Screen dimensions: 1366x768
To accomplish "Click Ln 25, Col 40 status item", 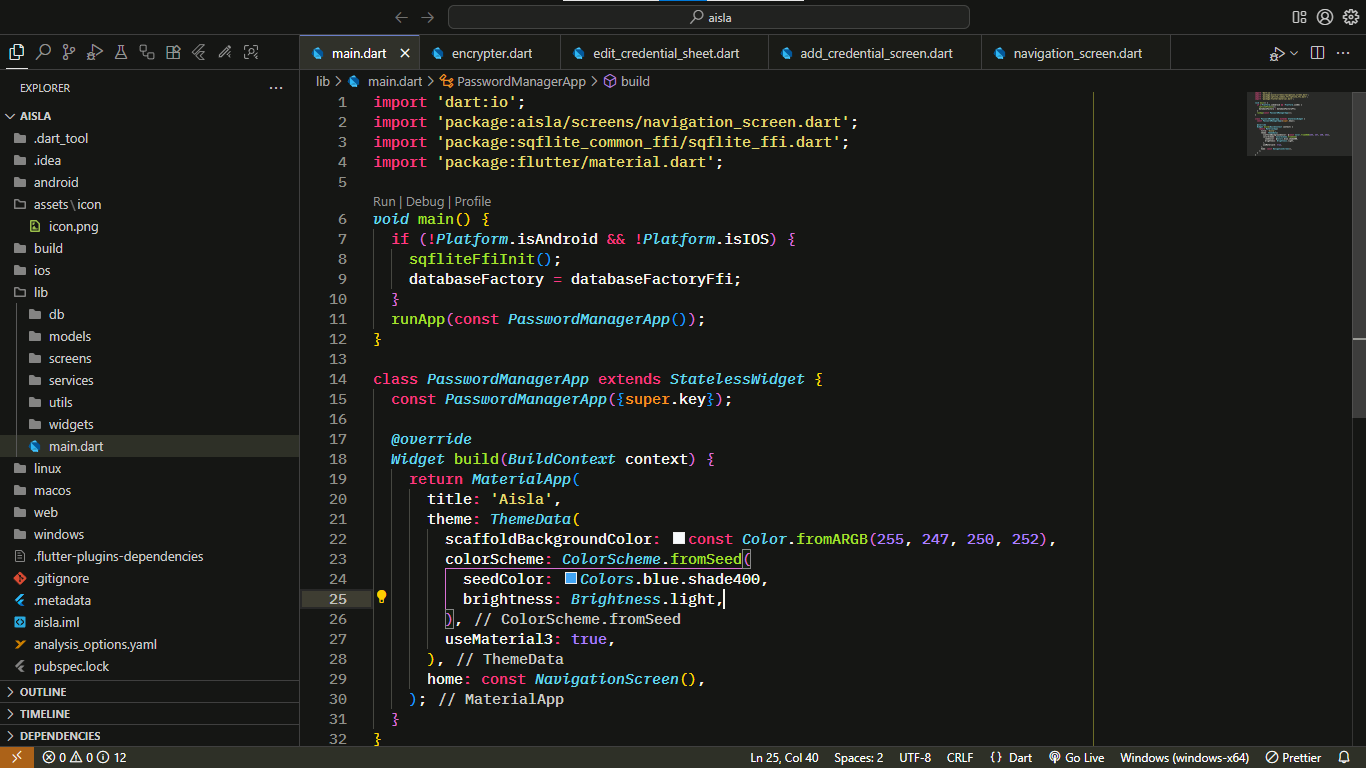I will 784,757.
